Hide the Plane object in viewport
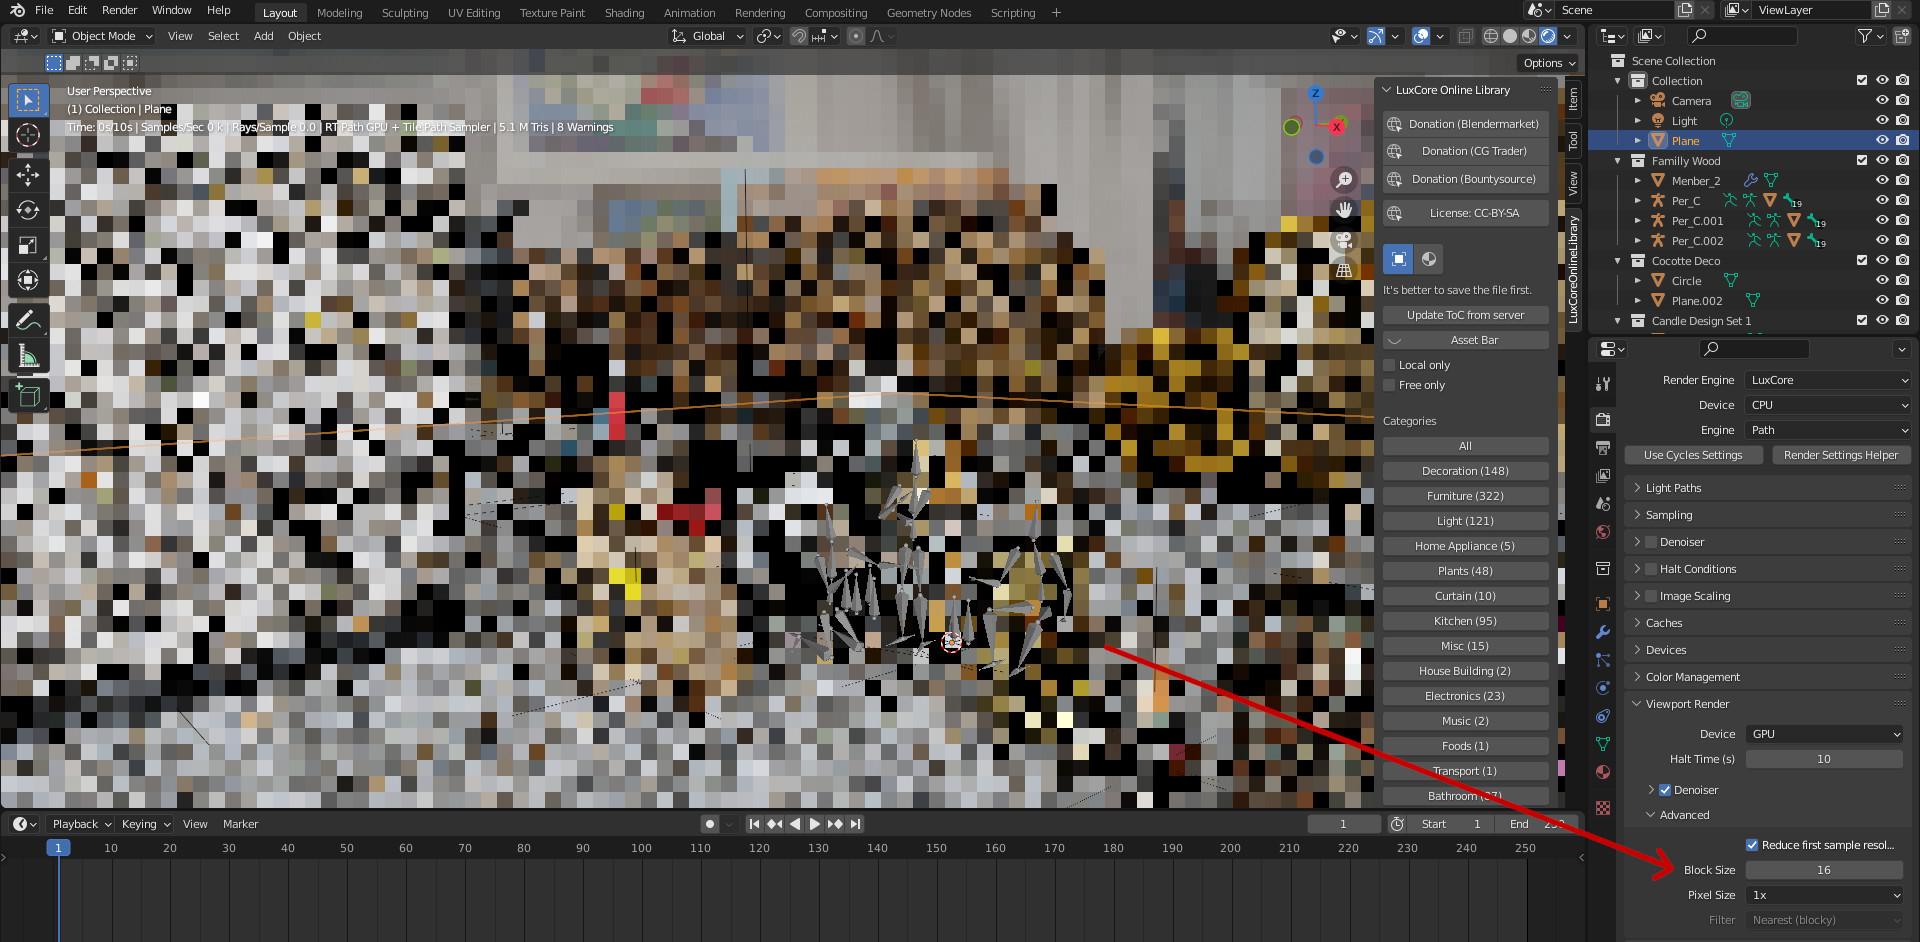1920x942 pixels. coord(1881,141)
